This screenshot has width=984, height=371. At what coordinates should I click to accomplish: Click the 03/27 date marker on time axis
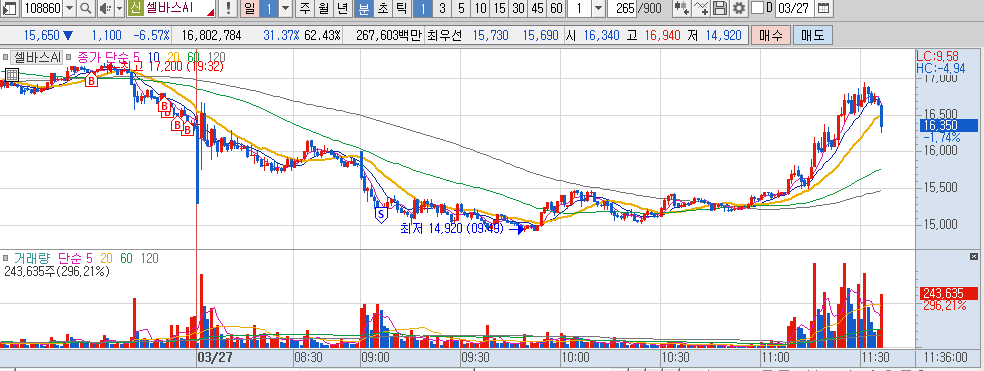(x=215, y=357)
